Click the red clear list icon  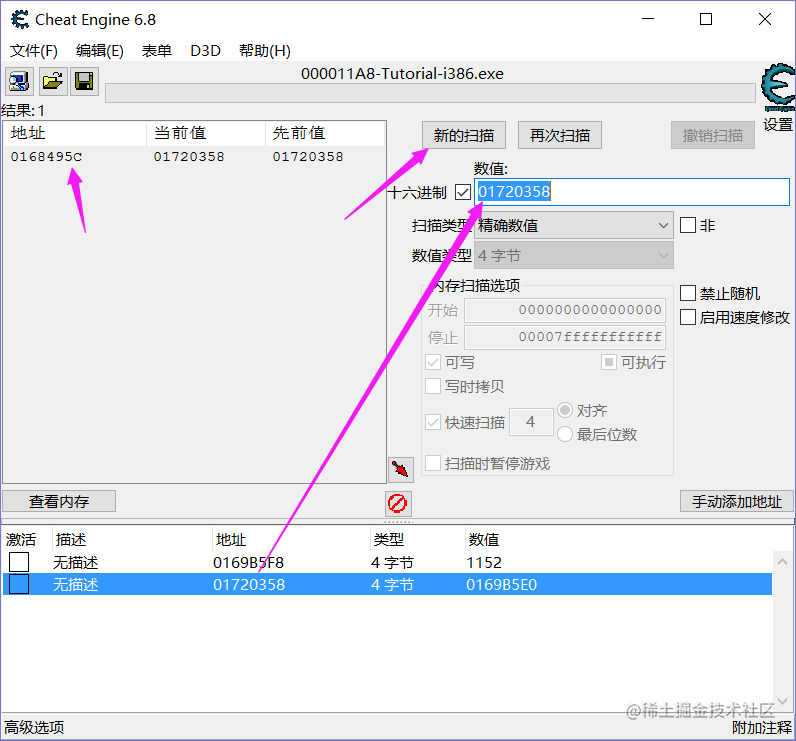tap(398, 503)
